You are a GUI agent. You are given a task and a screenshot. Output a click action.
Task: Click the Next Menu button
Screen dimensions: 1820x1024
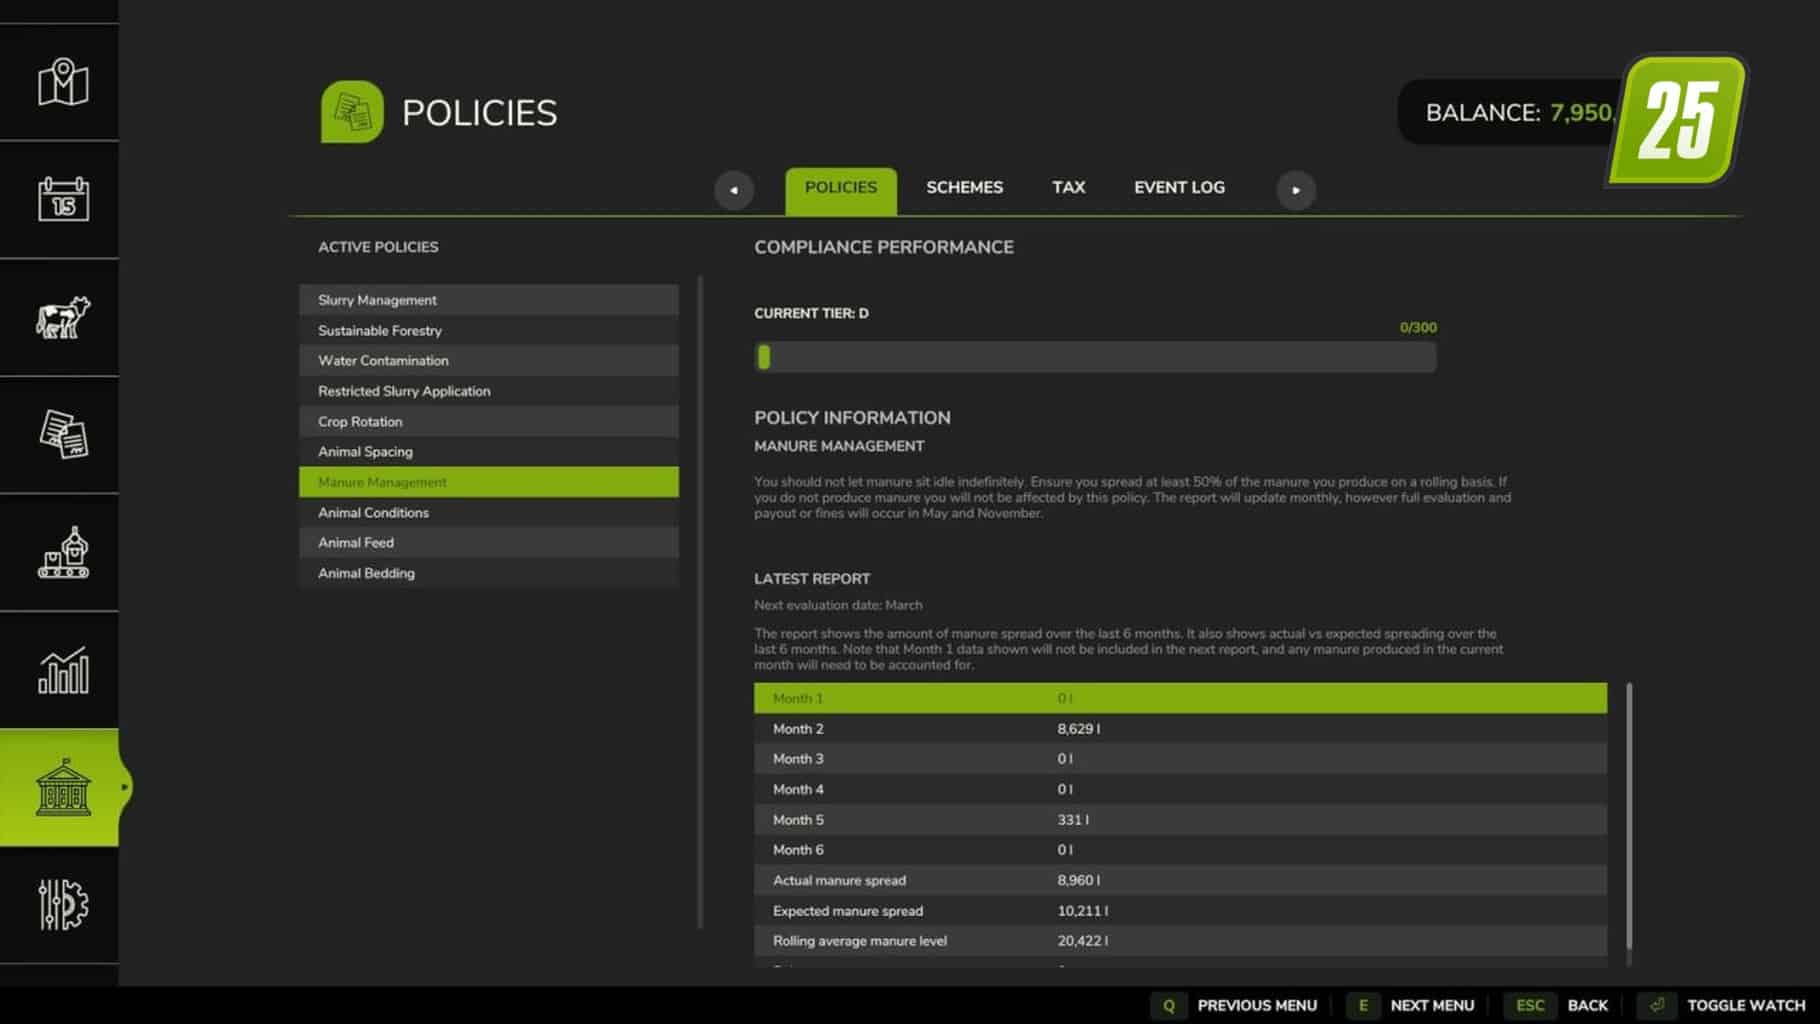(x=1432, y=1005)
